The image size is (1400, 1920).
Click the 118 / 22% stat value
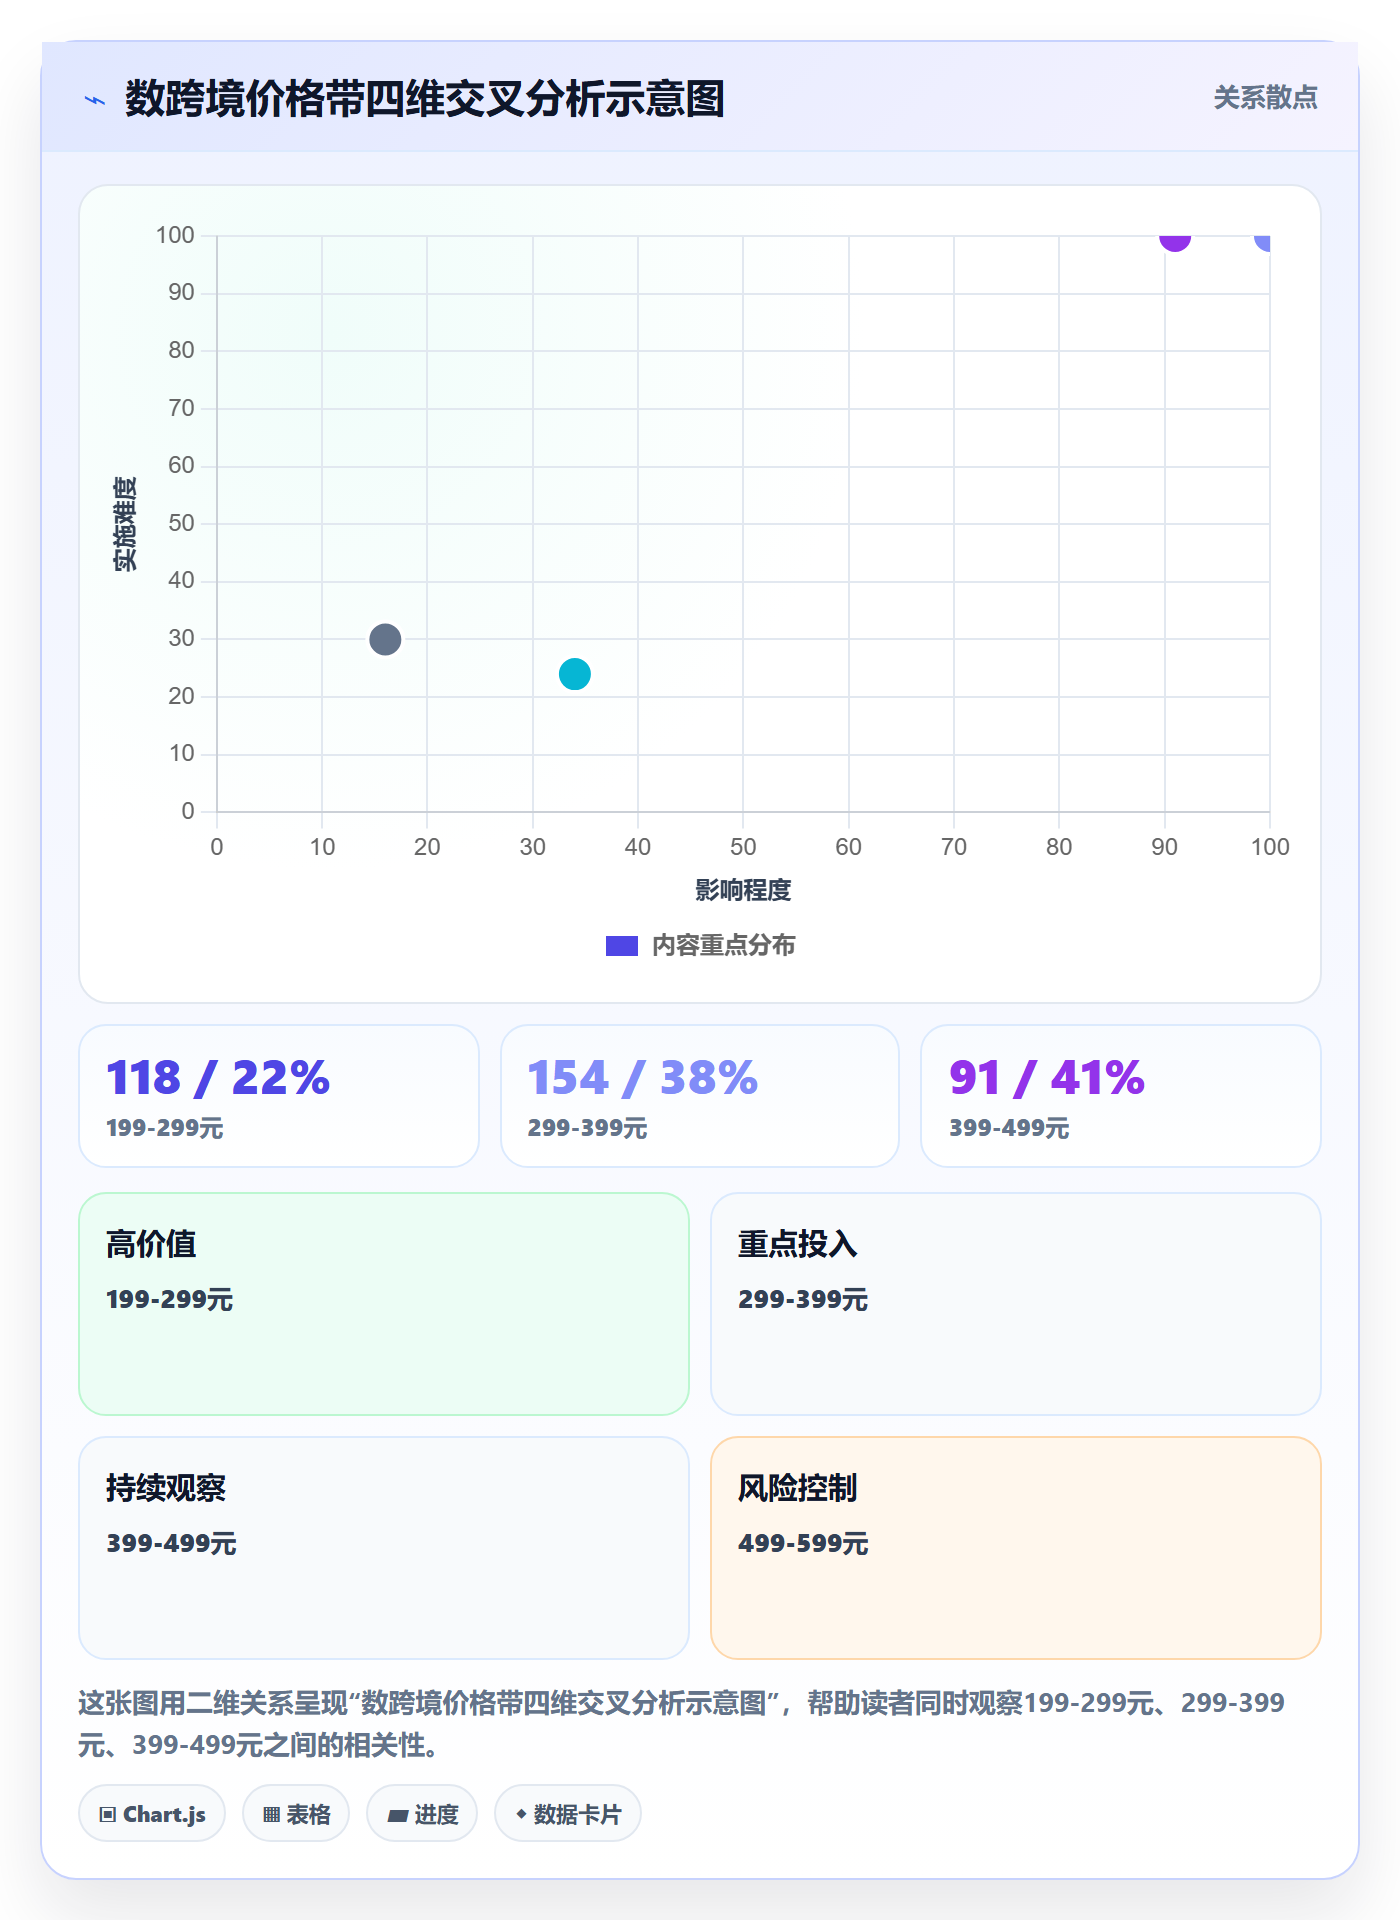click(218, 1077)
